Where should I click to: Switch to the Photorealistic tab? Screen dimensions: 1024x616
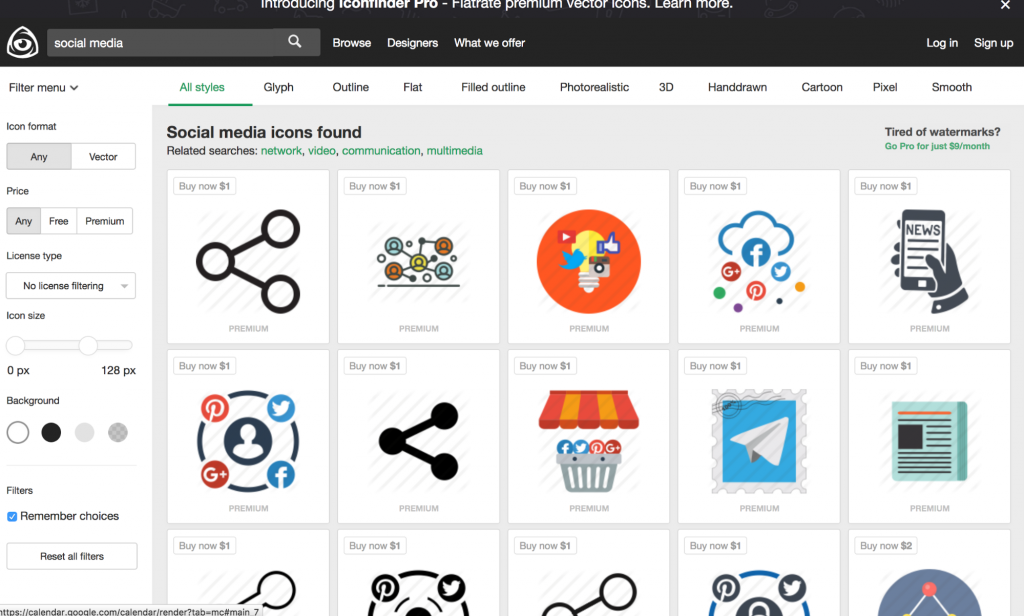coord(594,87)
